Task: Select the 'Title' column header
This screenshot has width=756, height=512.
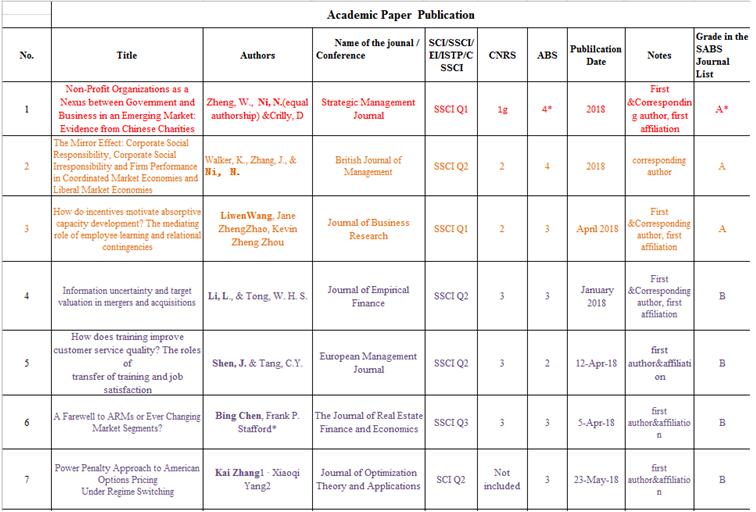Action: (126, 56)
